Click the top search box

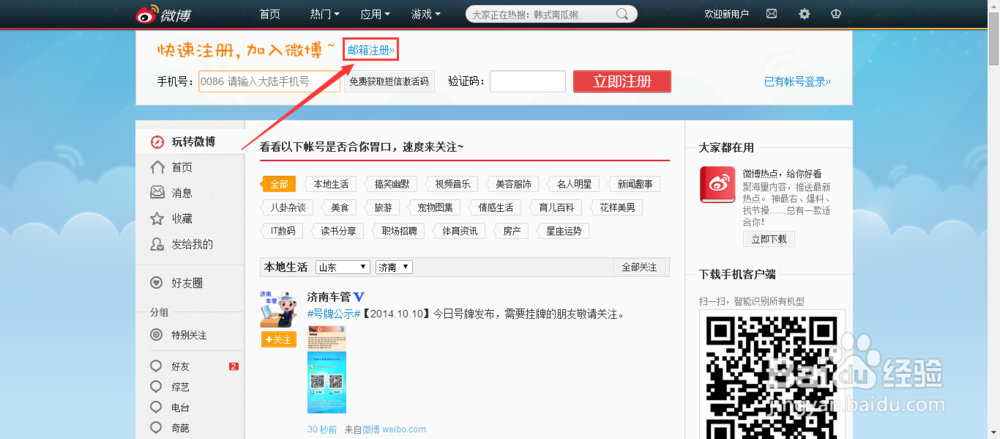click(551, 14)
